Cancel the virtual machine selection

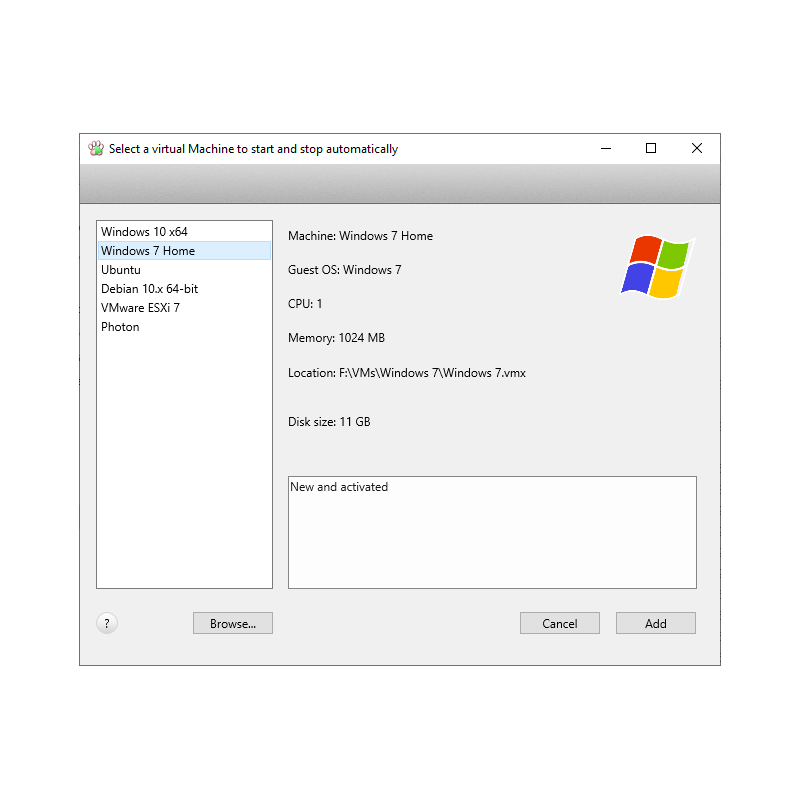click(x=559, y=623)
